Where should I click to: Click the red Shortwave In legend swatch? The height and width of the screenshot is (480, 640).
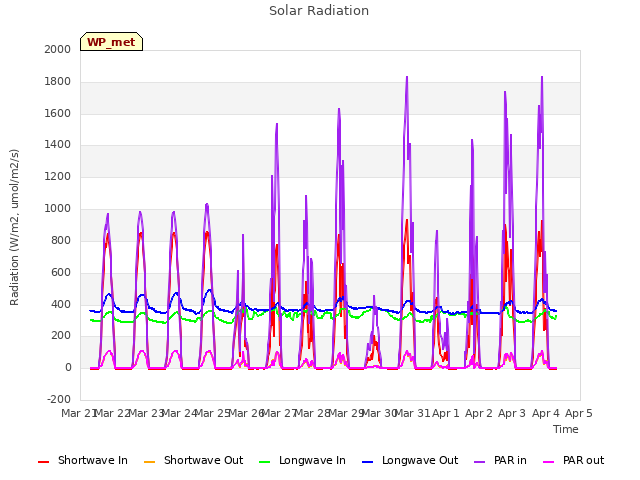(44, 462)
